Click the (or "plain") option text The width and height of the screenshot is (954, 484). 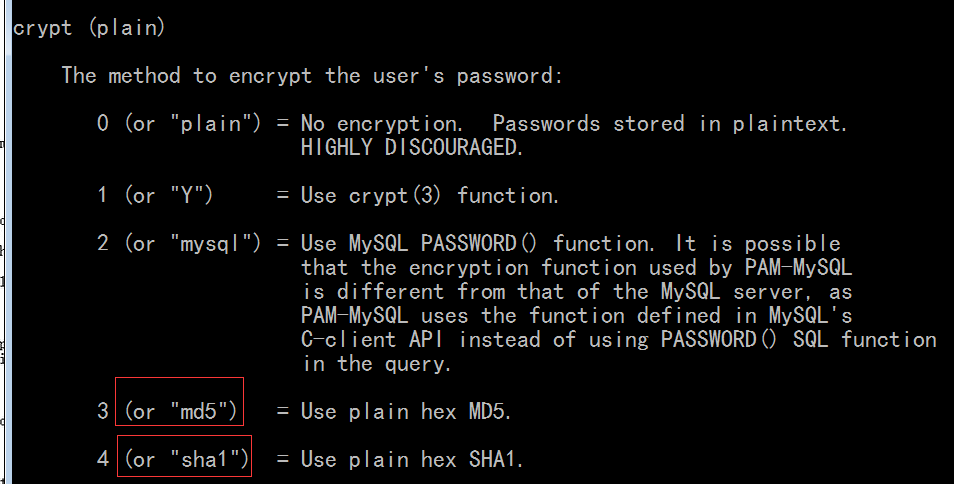(x=192, y=123)
